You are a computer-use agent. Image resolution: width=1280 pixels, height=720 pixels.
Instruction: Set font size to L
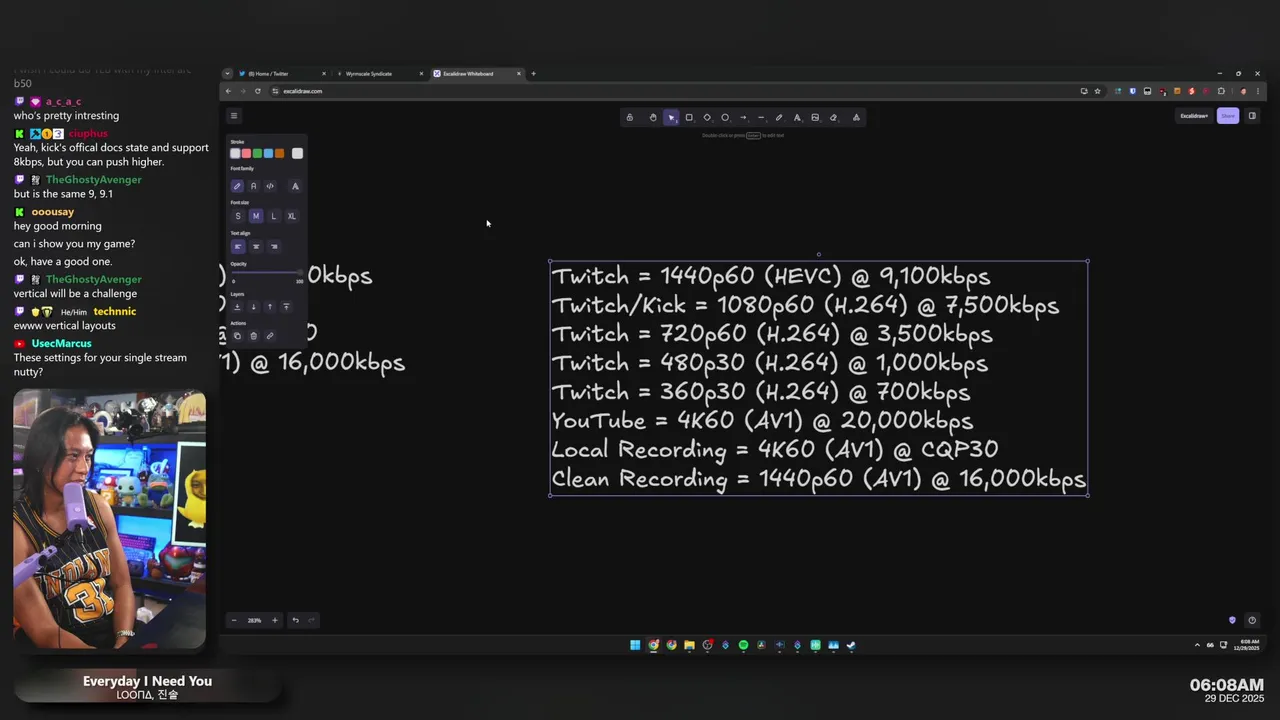273,216
